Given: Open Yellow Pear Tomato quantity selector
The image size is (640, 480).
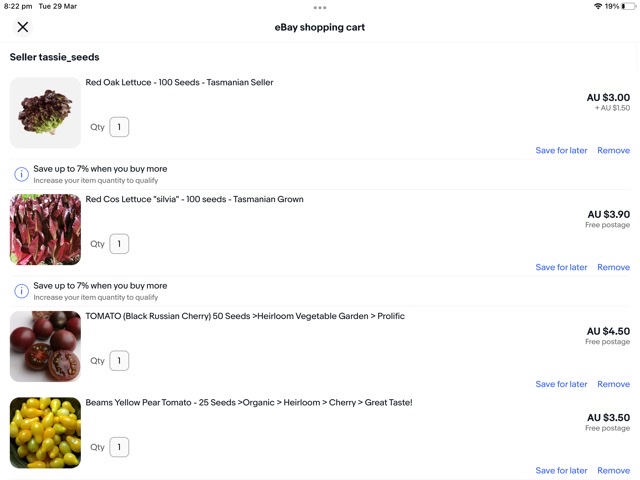Looking at the screenshot, I should click(119, 447).
